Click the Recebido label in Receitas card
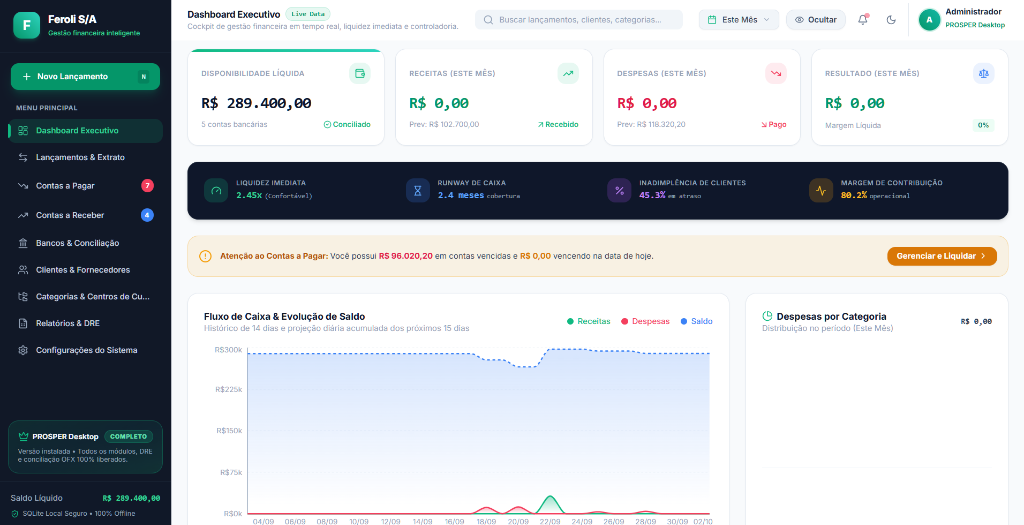The height and width of the screenshot is (525, 1024). click(557, 124)
